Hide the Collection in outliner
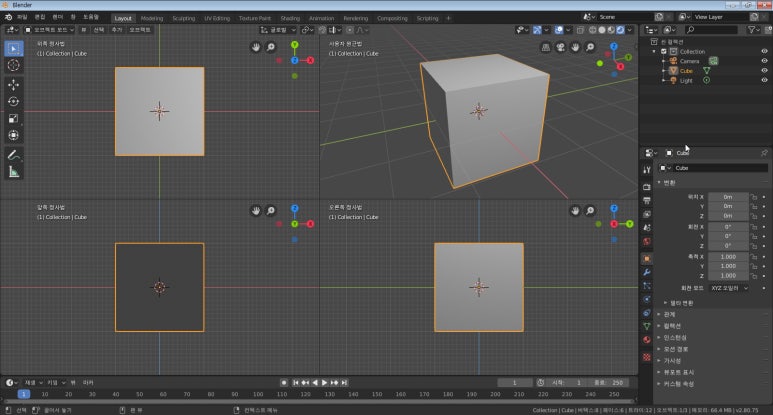Viewport: 773px width, 415px height. click(x=764, y=51)
